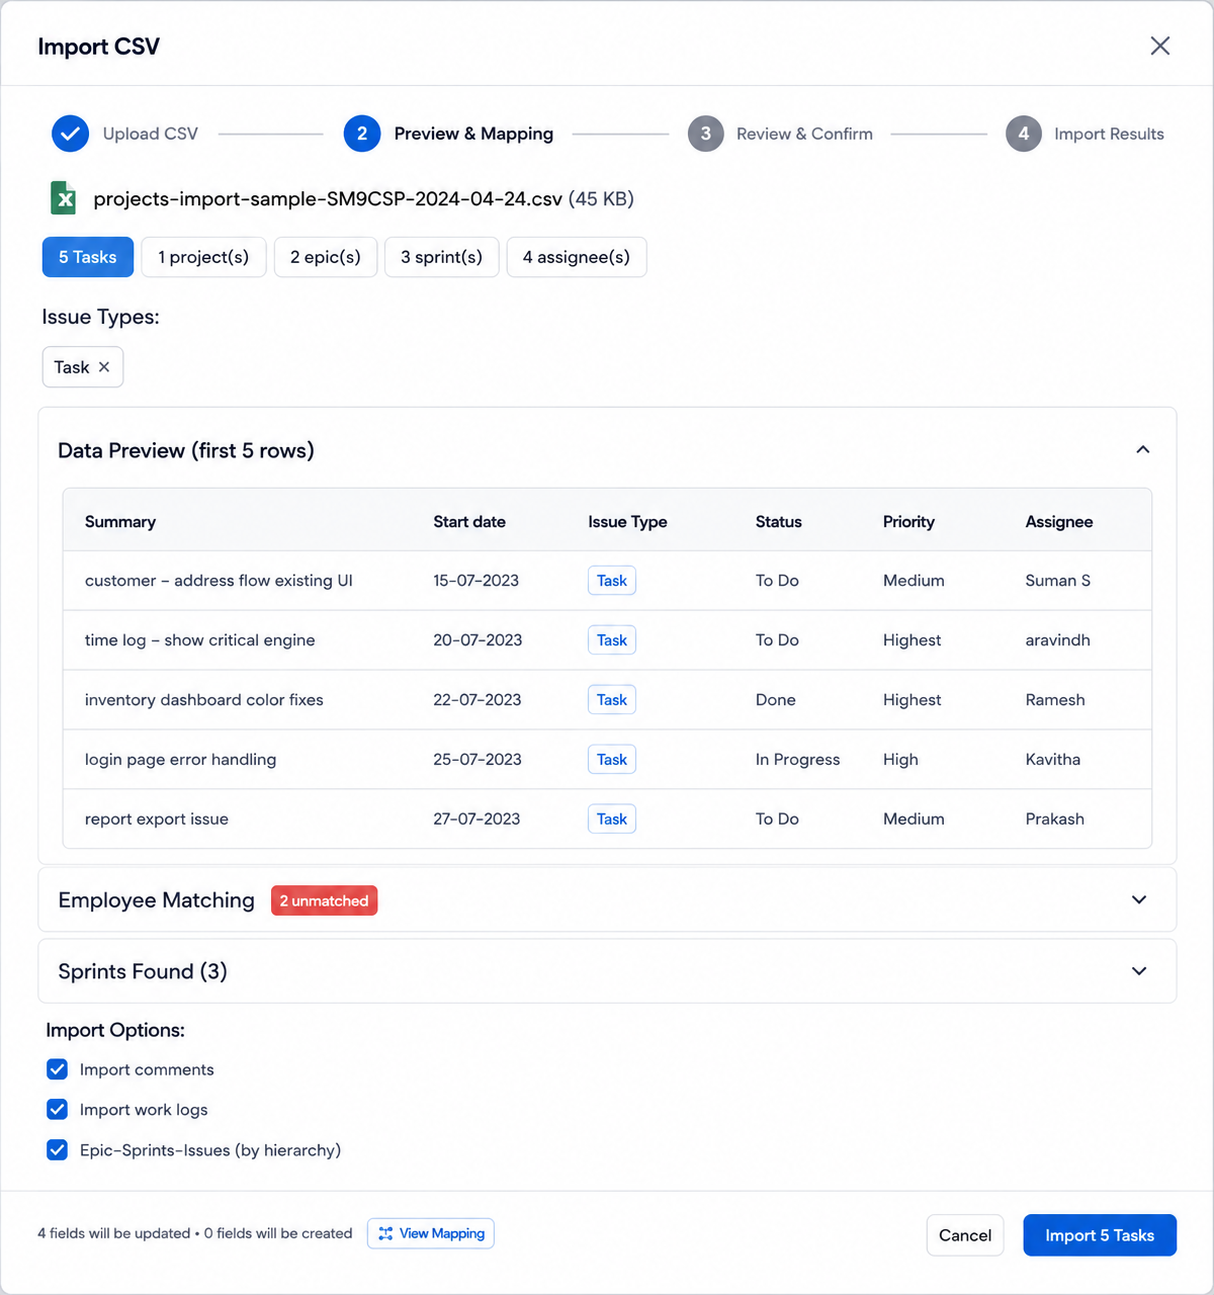The height and width of the screenshot is (1295, 1214).
Task: Click the Done status cell
Action: 776,700
